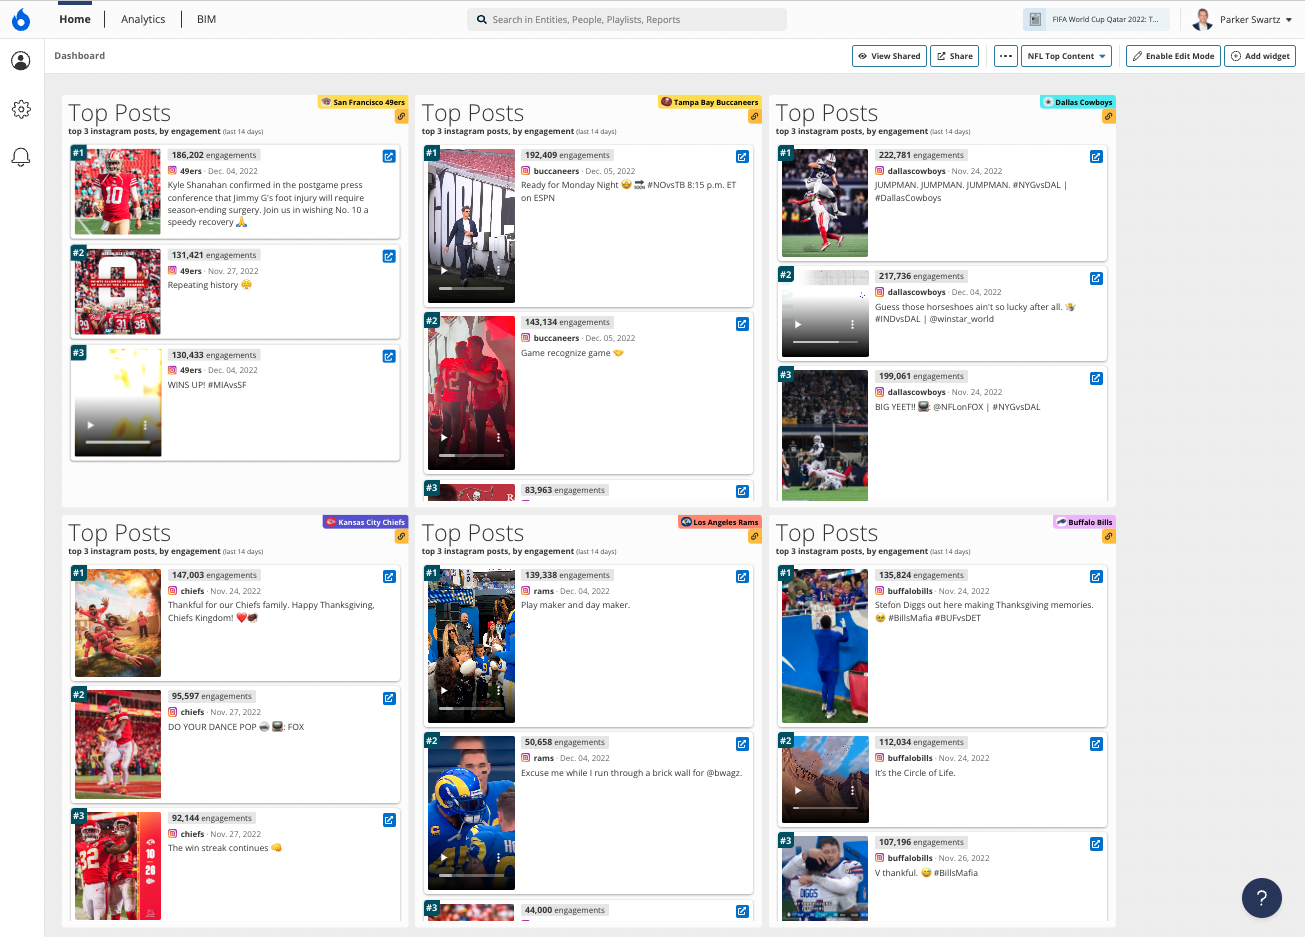Open the 217,736 engagements post externally
The image size is (1305, 937).
point(1096,278)
